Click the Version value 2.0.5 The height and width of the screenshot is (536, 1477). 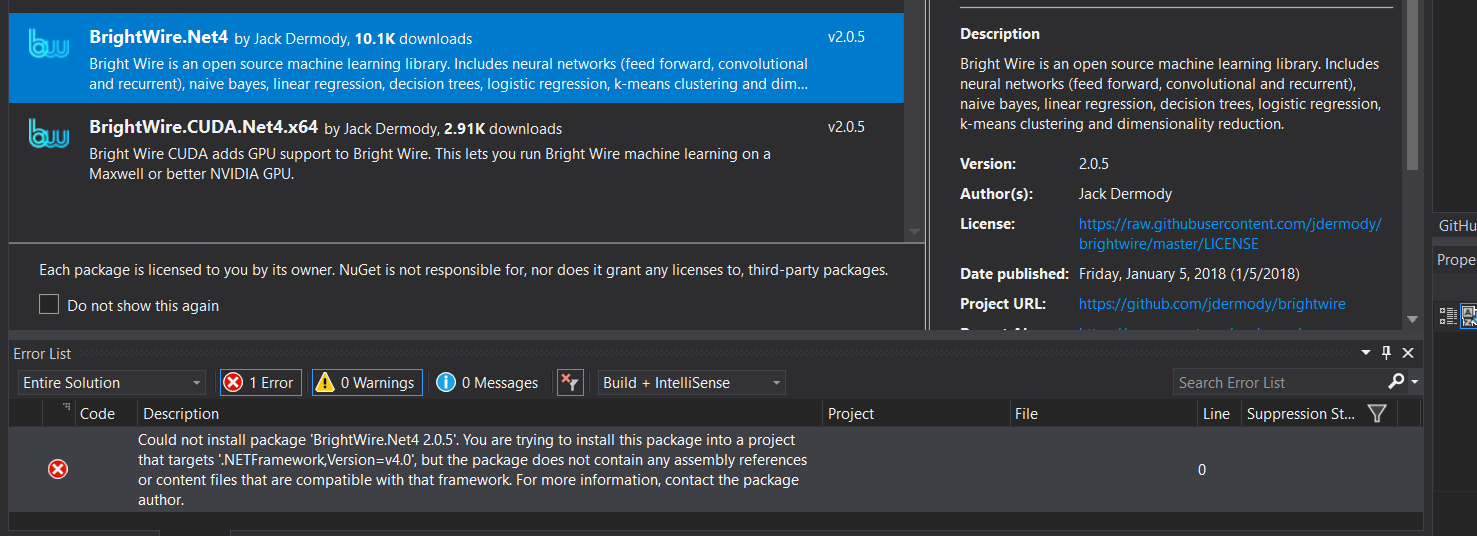click(1093, 164)
